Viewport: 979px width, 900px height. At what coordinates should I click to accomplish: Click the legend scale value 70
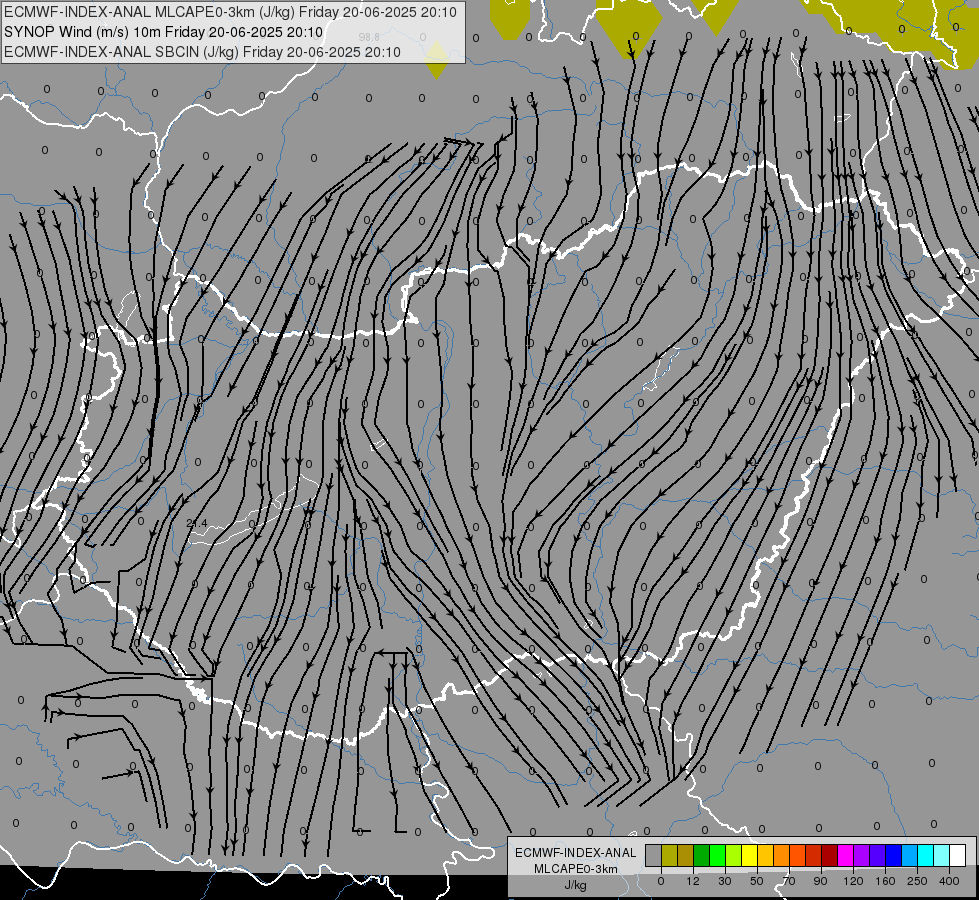[789, 881]
